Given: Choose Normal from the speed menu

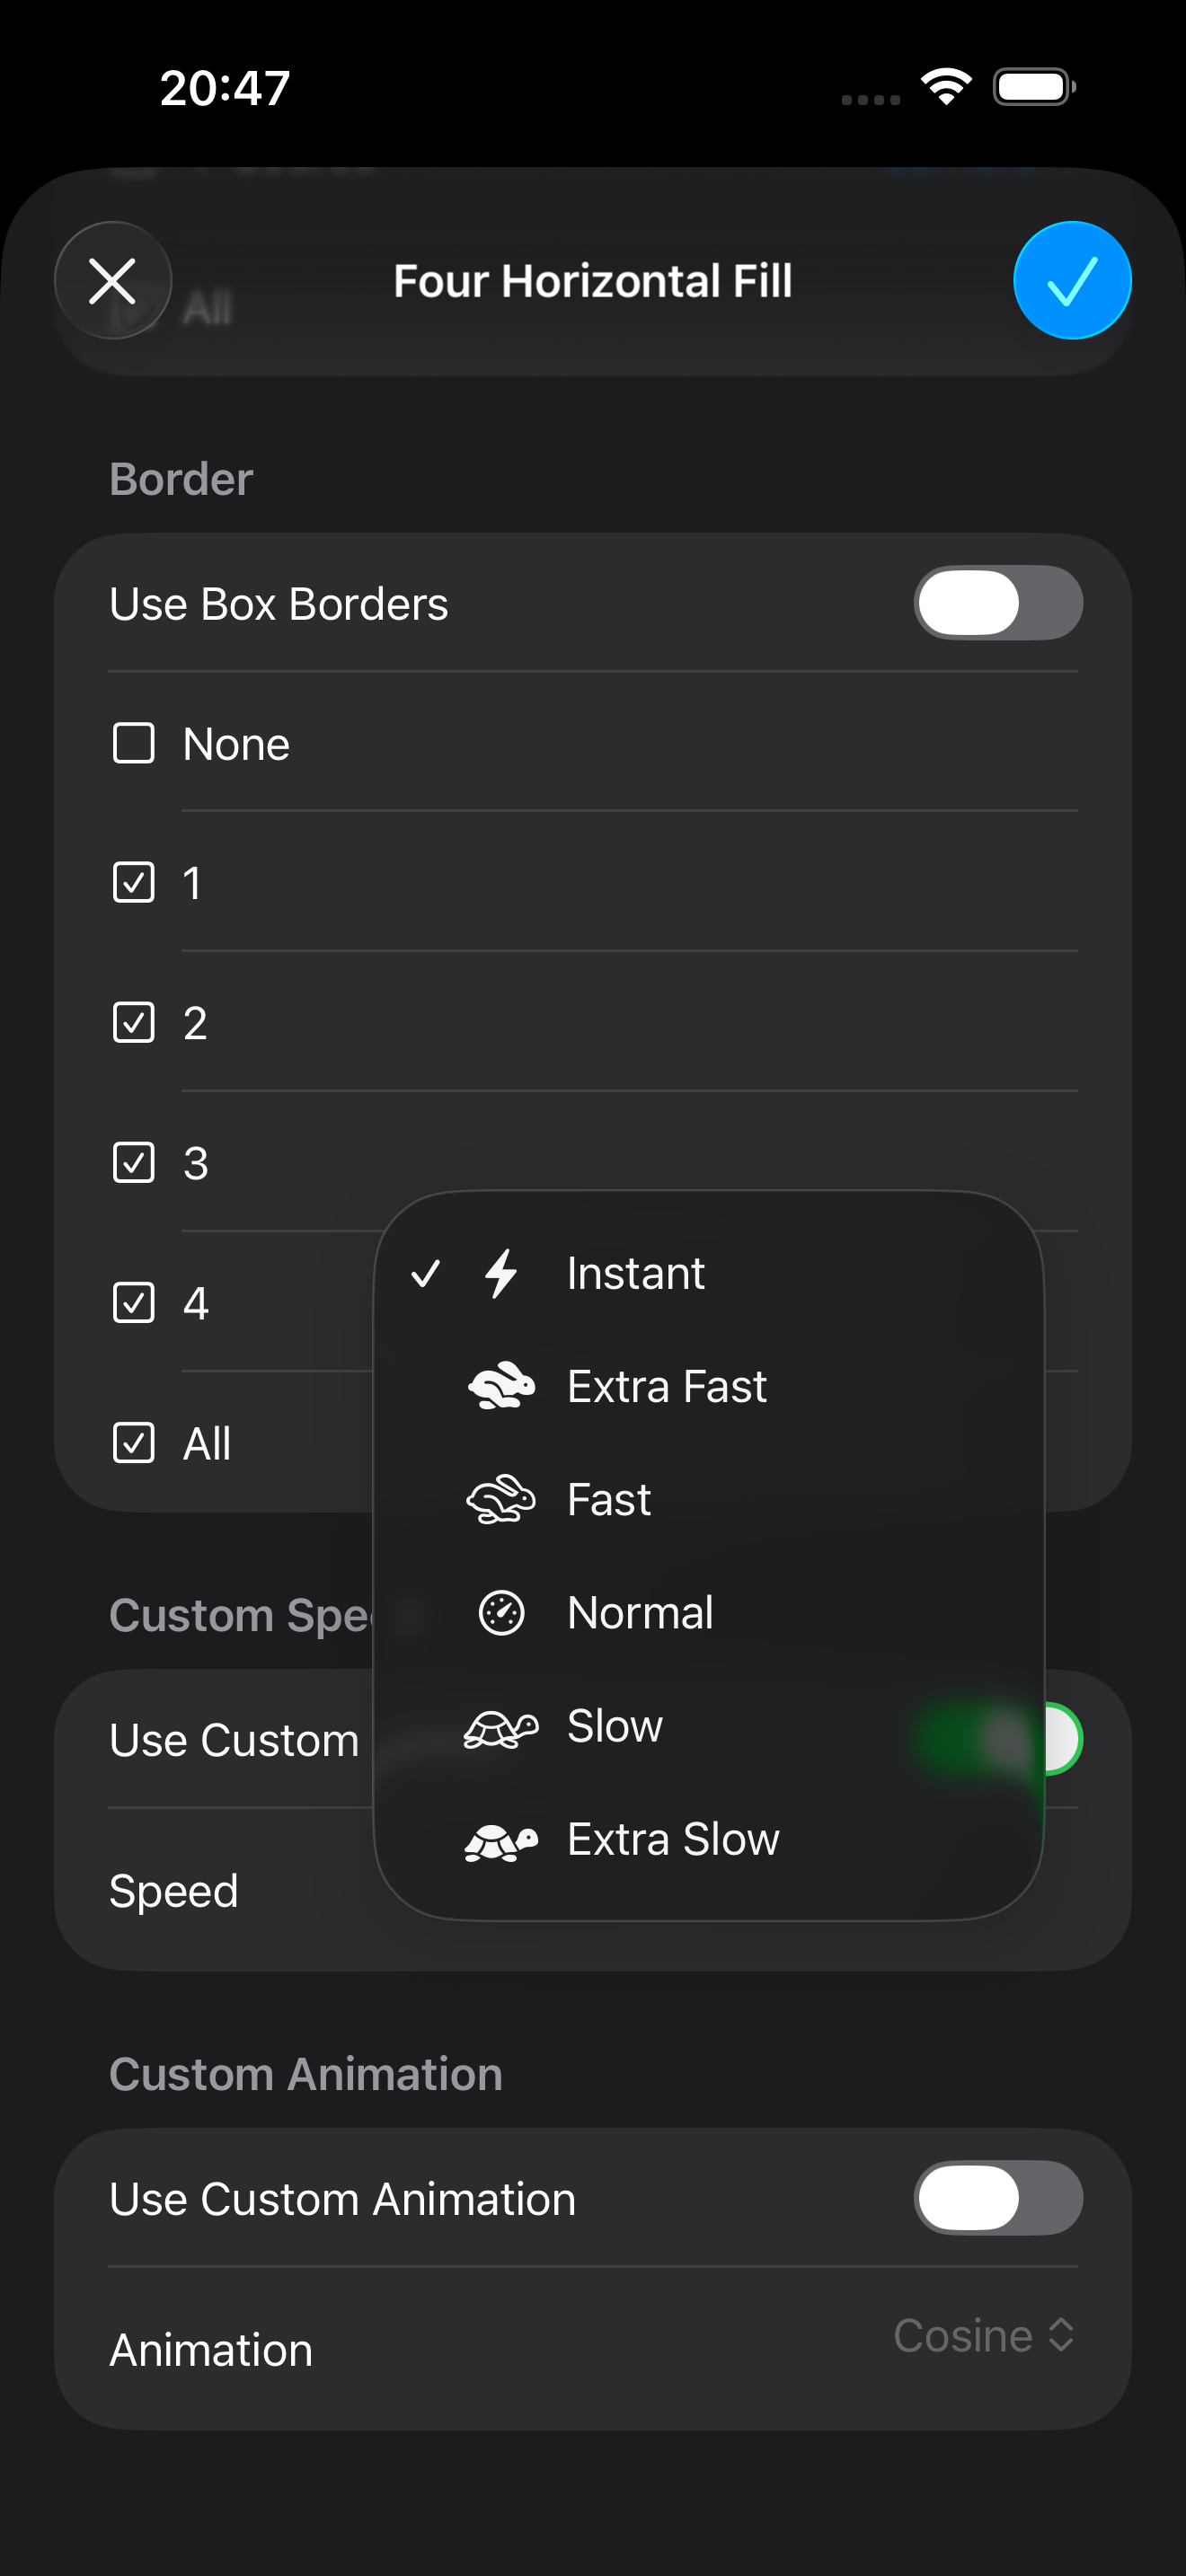Looking at the screenshot, I should click(x=640, y=1612).
